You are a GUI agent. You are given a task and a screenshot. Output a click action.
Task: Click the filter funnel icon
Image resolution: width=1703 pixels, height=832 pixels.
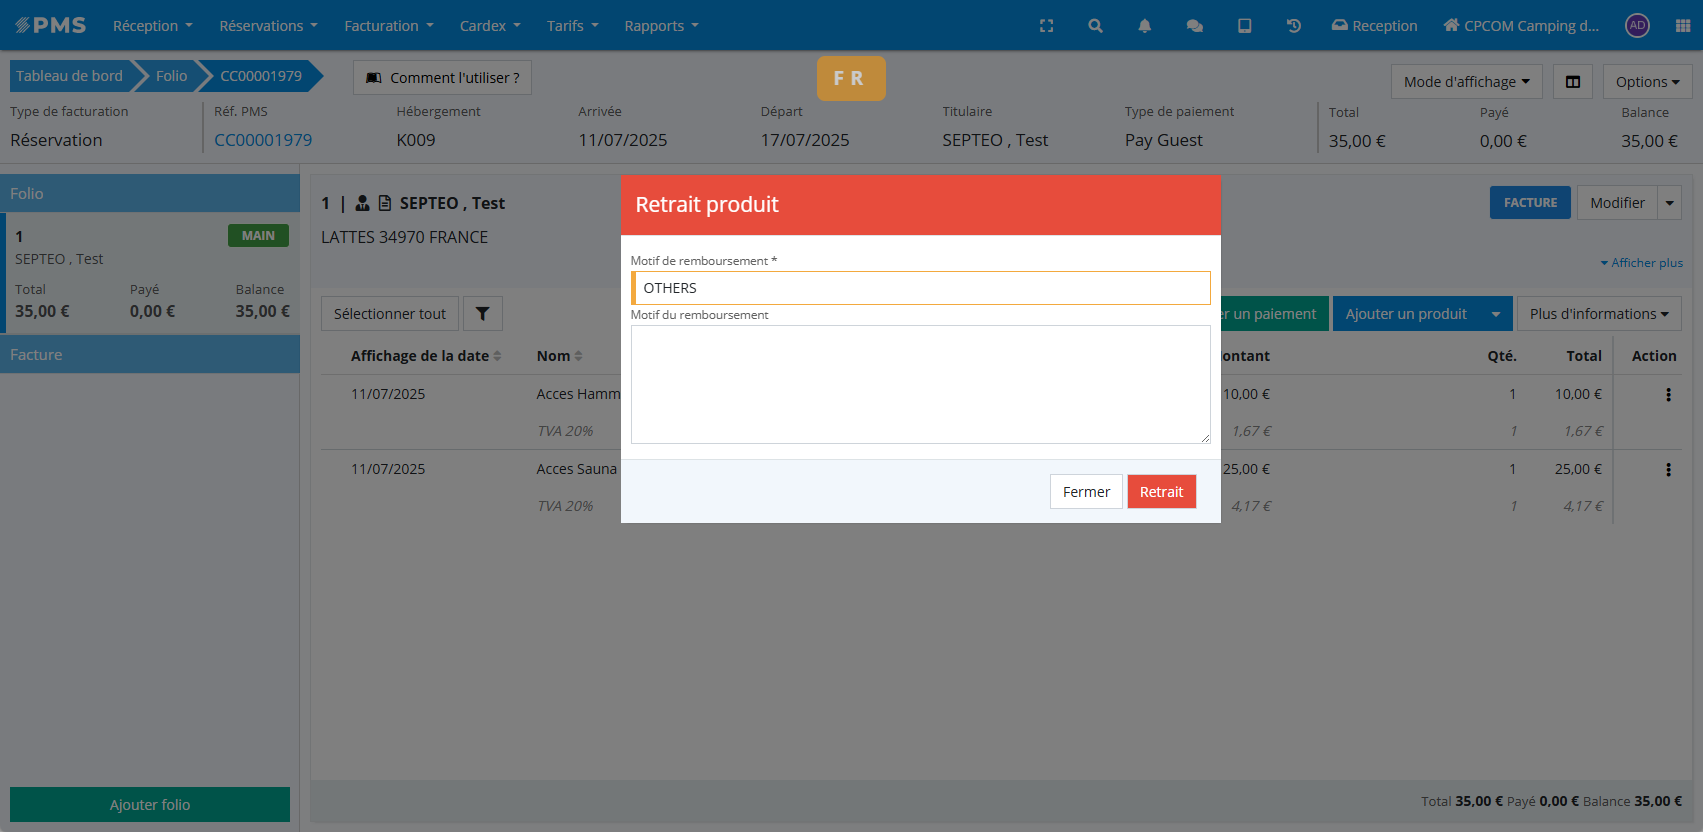click(x=482, y=314)
